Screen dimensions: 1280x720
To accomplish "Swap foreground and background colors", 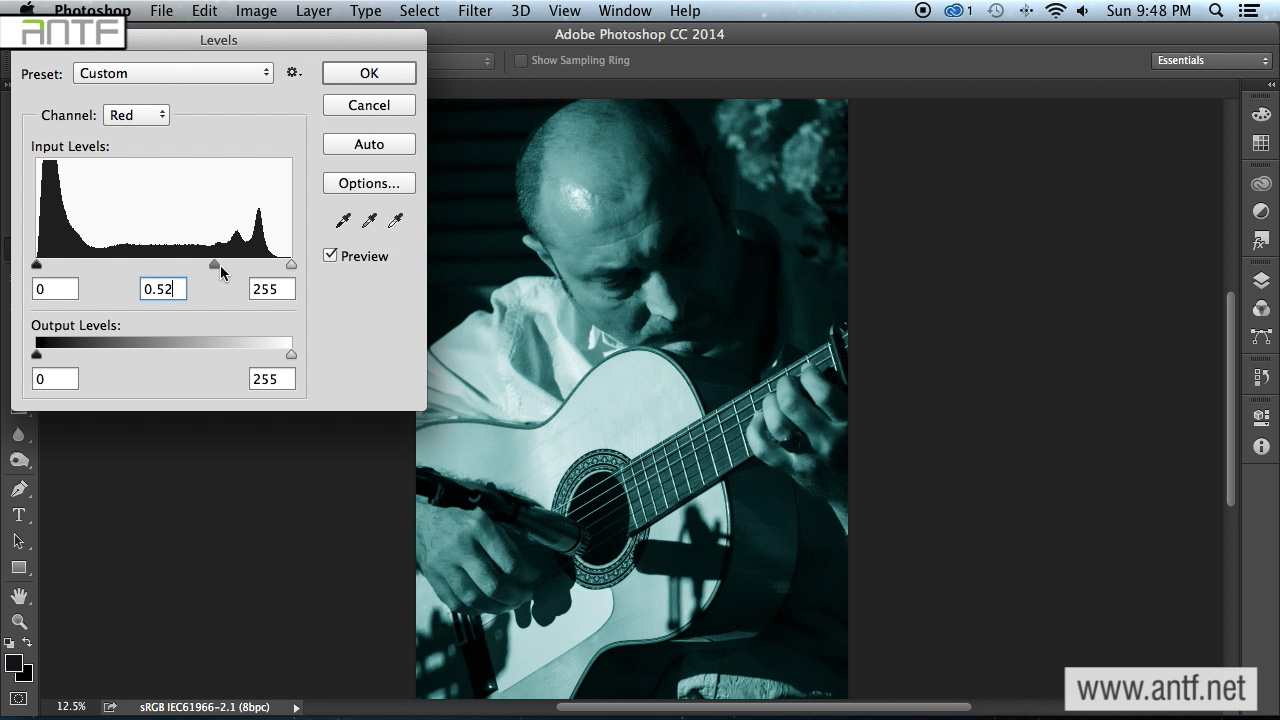I will (x=27, y=643).
